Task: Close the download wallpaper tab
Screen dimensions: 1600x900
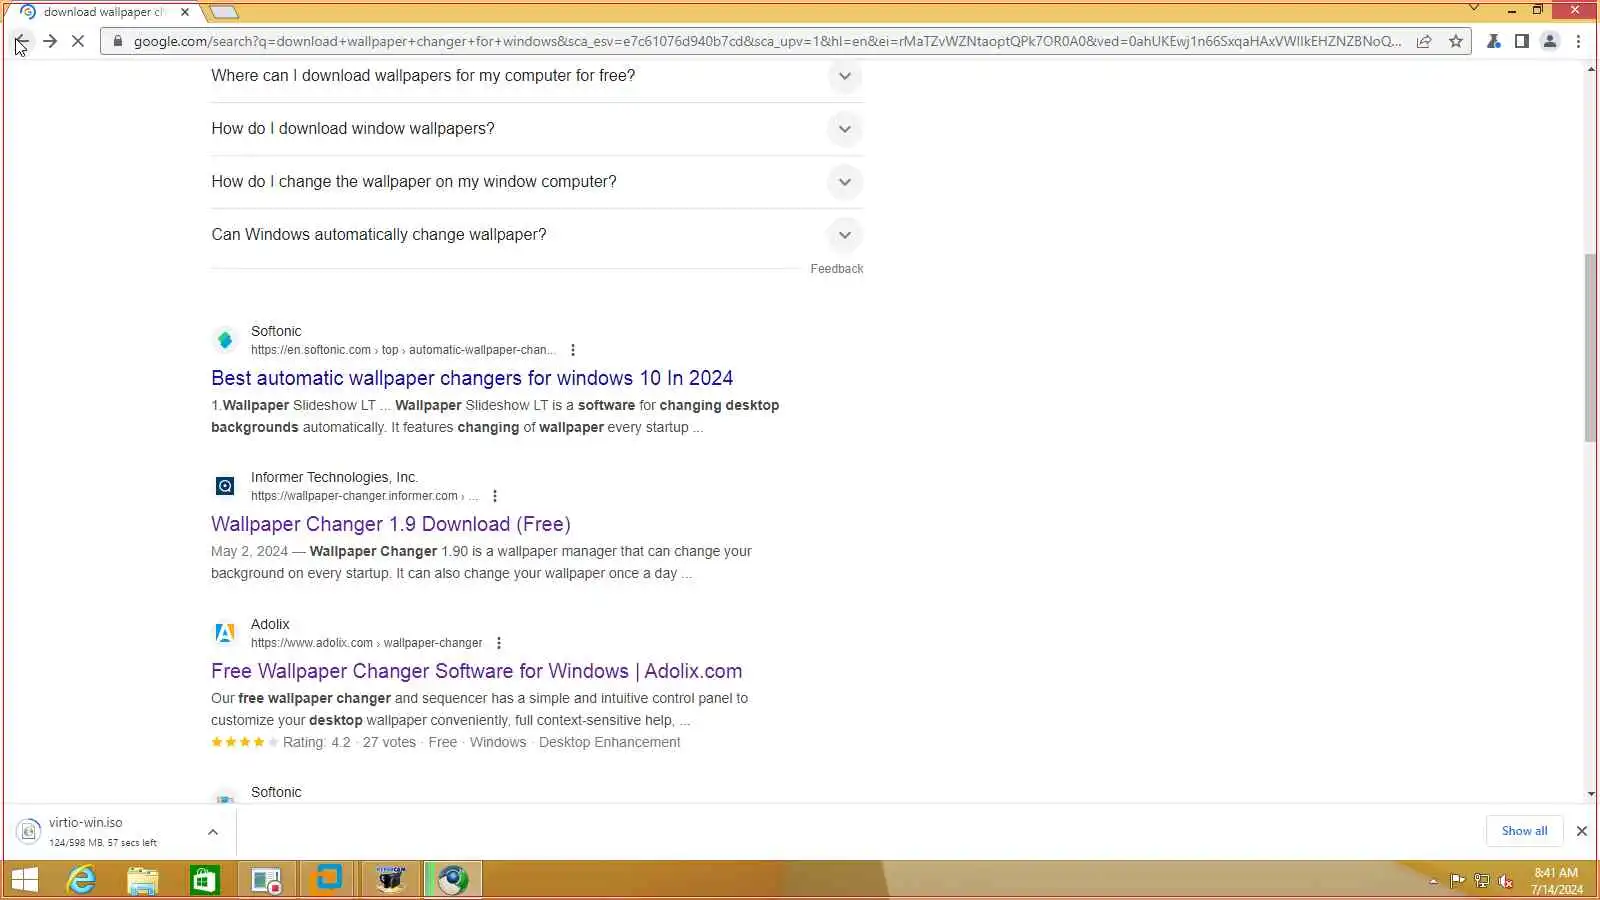Action: pyautogui.click(x=184, y=12)
